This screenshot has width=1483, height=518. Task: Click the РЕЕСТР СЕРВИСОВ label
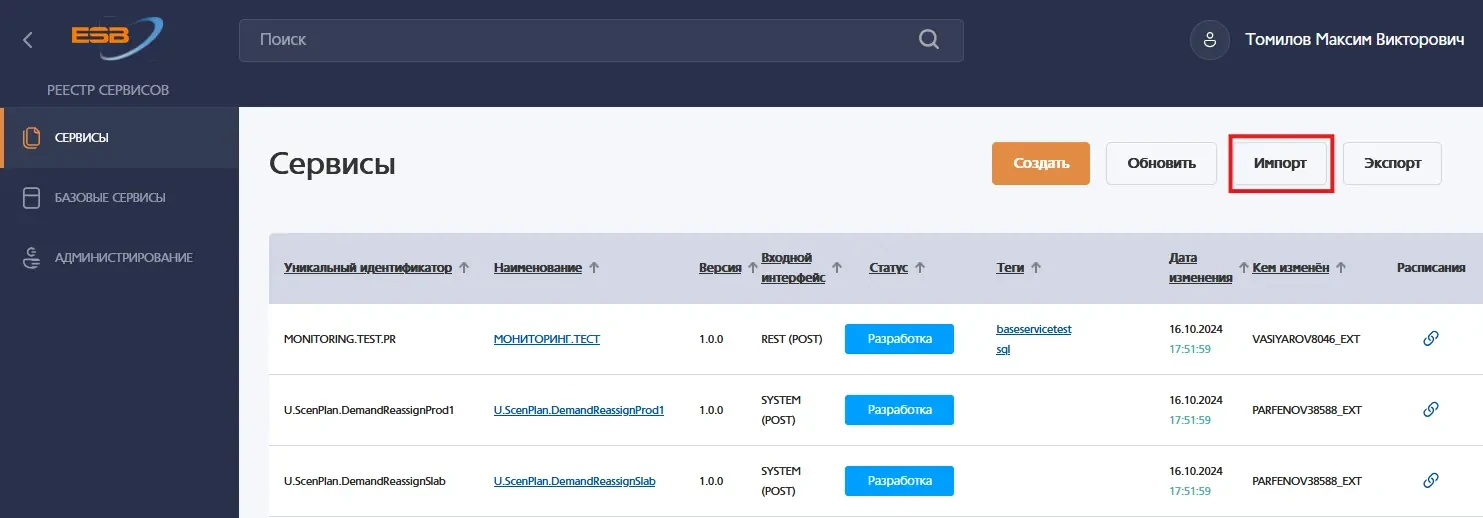coord(108,90)
